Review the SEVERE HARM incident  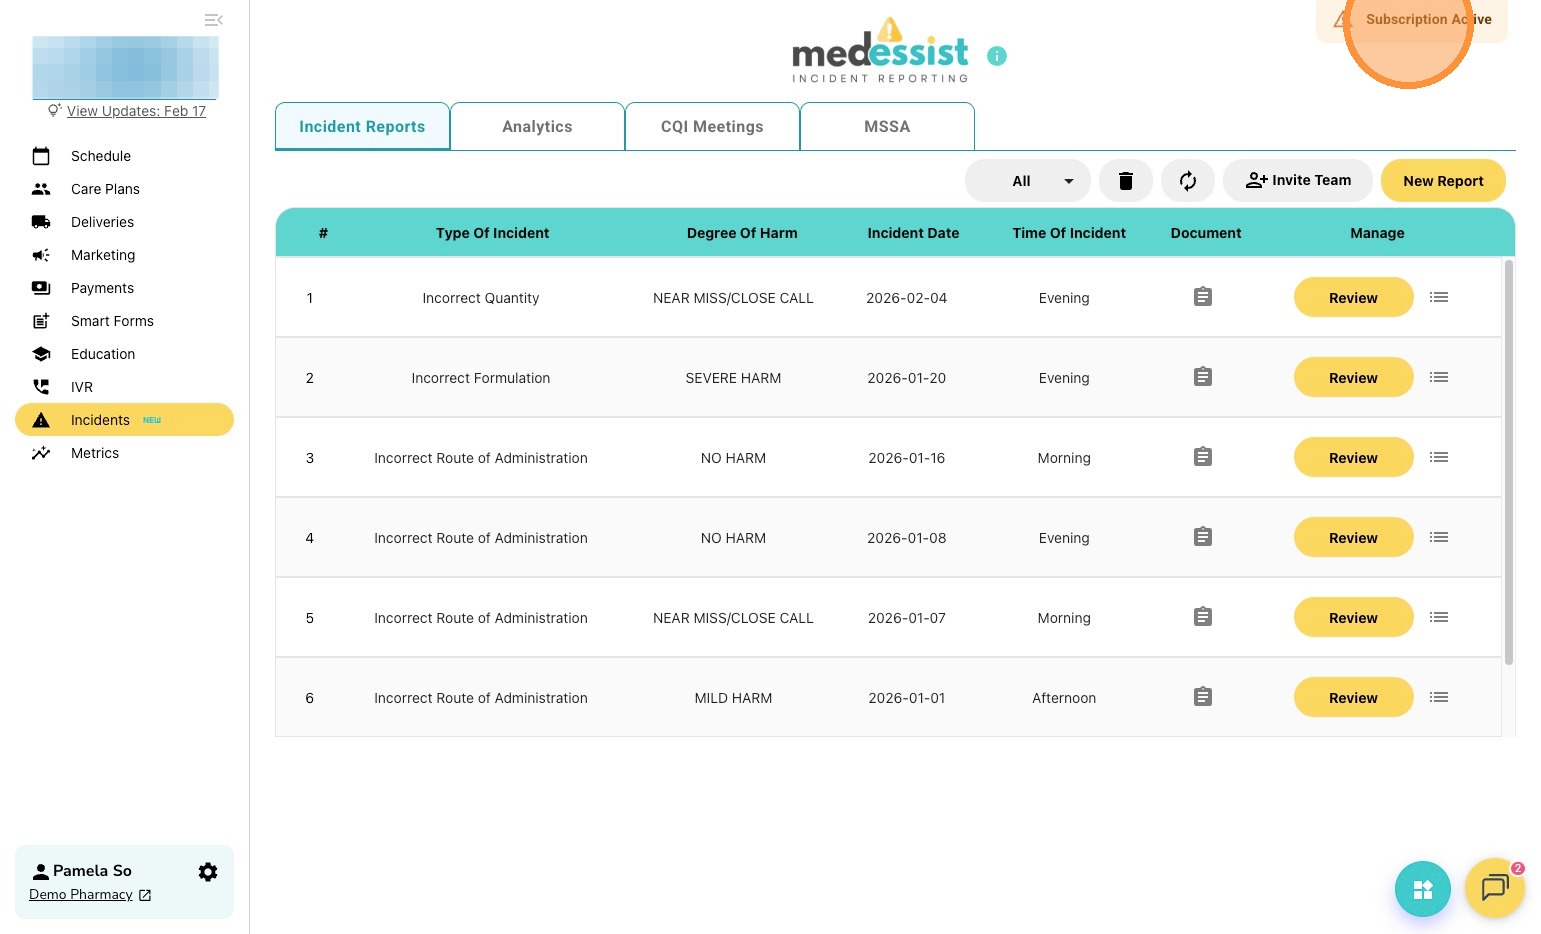[x=1353, y=377]
